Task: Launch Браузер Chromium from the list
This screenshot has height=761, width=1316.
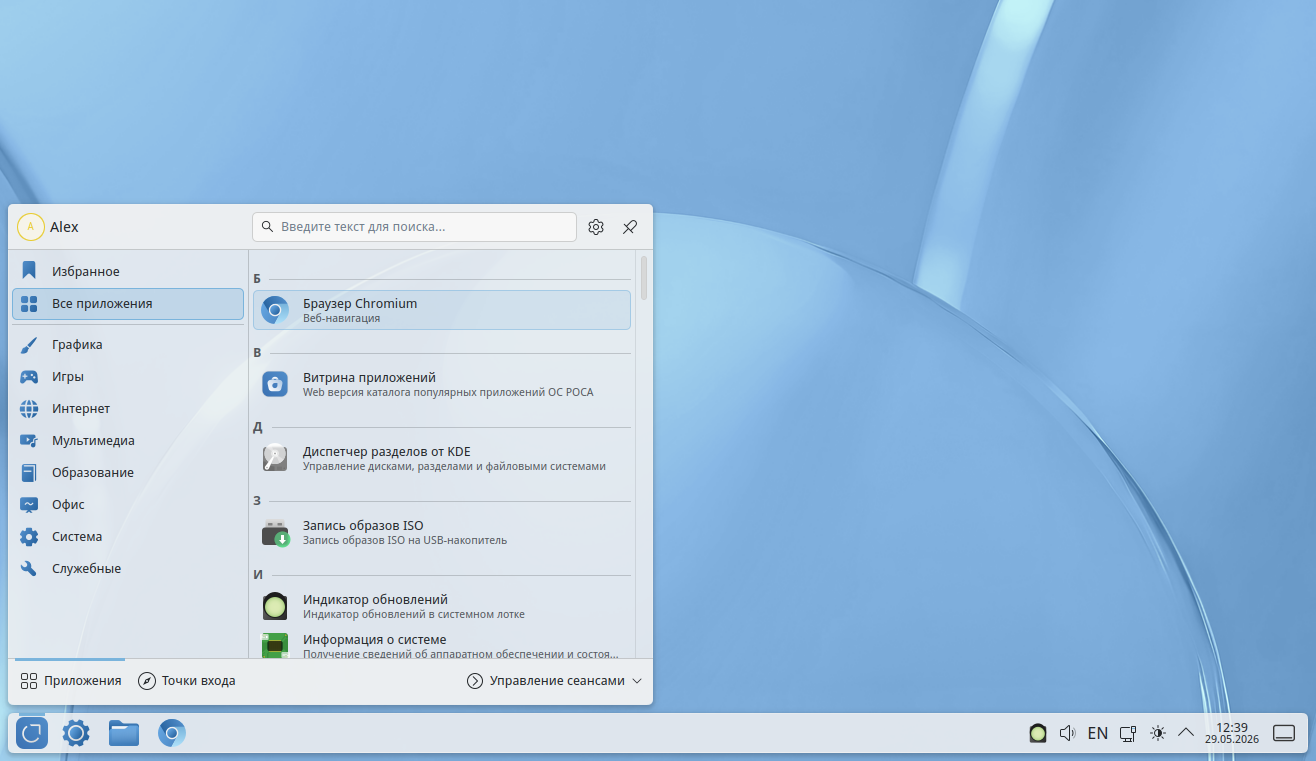Action: tap(442, 310)
